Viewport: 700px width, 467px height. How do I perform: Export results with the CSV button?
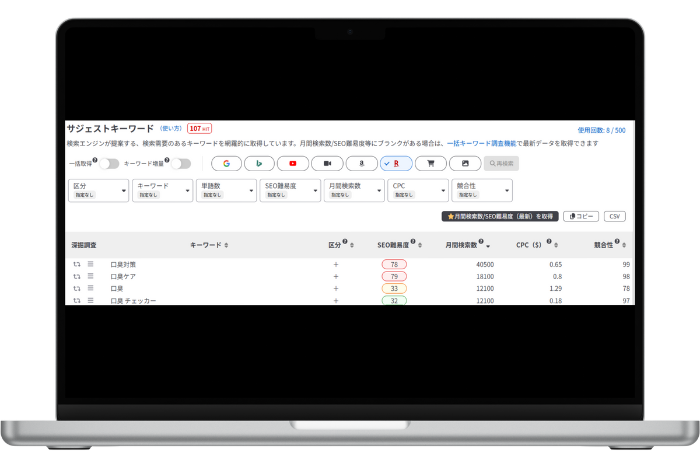coord(615,216)
